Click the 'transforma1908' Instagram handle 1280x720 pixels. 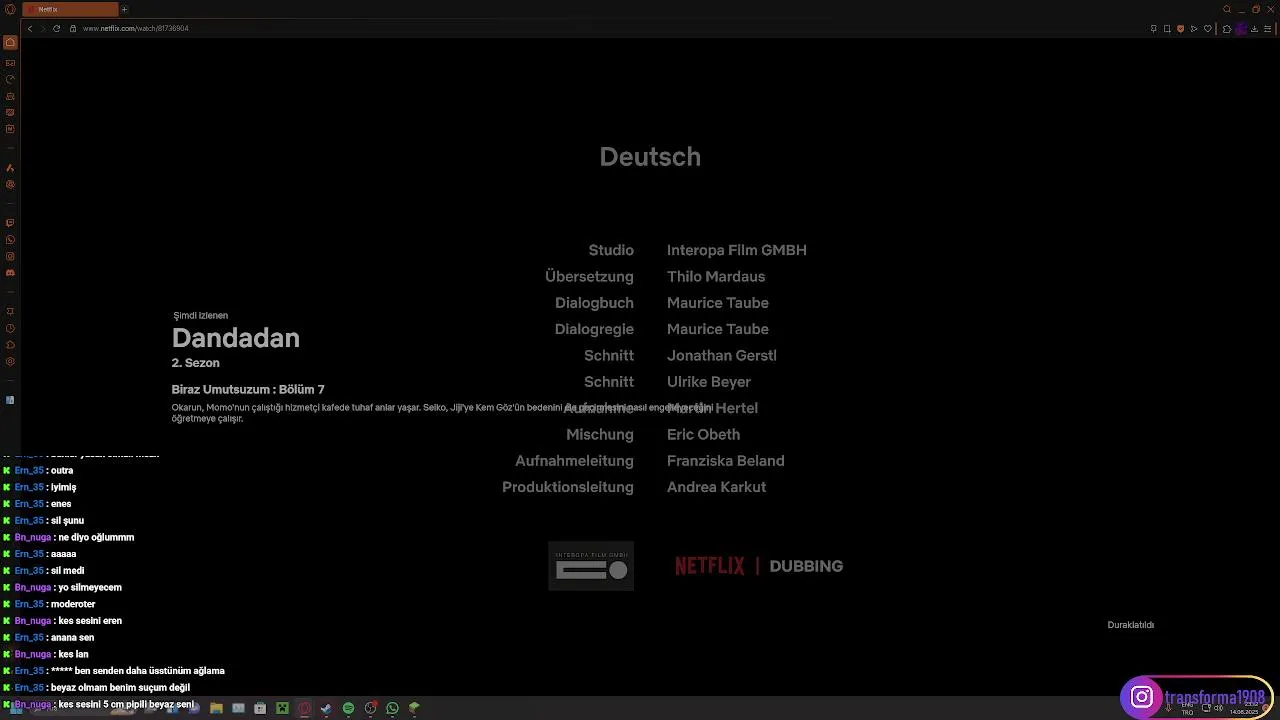1215,698
